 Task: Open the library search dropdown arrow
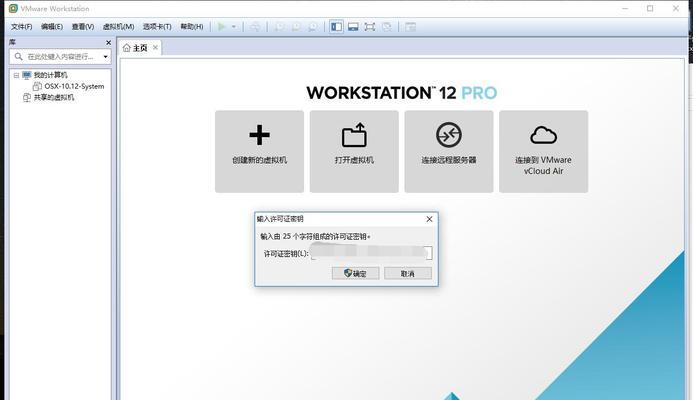click(105, 57)
